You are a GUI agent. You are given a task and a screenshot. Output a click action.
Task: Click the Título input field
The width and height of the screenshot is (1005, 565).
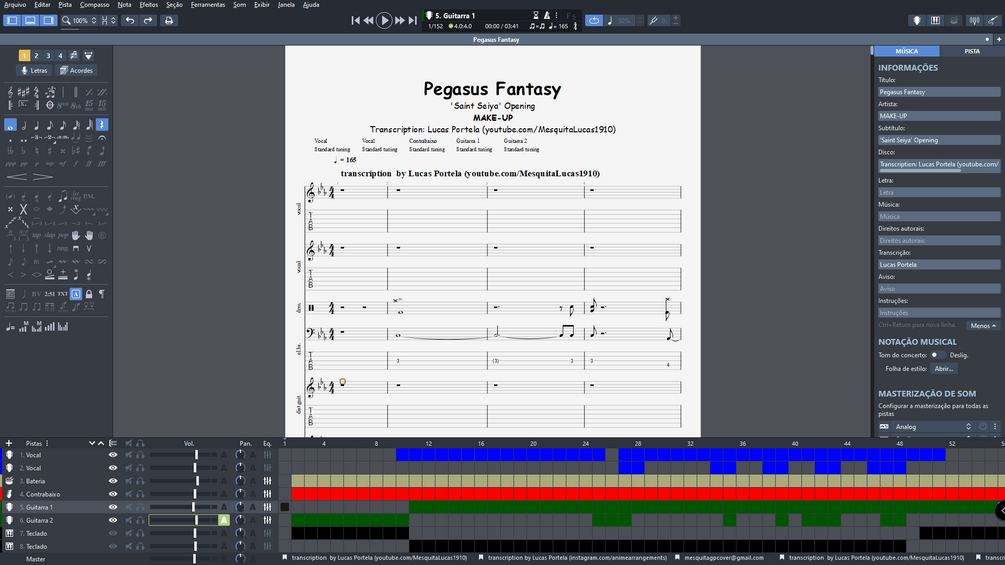(939, 92)
